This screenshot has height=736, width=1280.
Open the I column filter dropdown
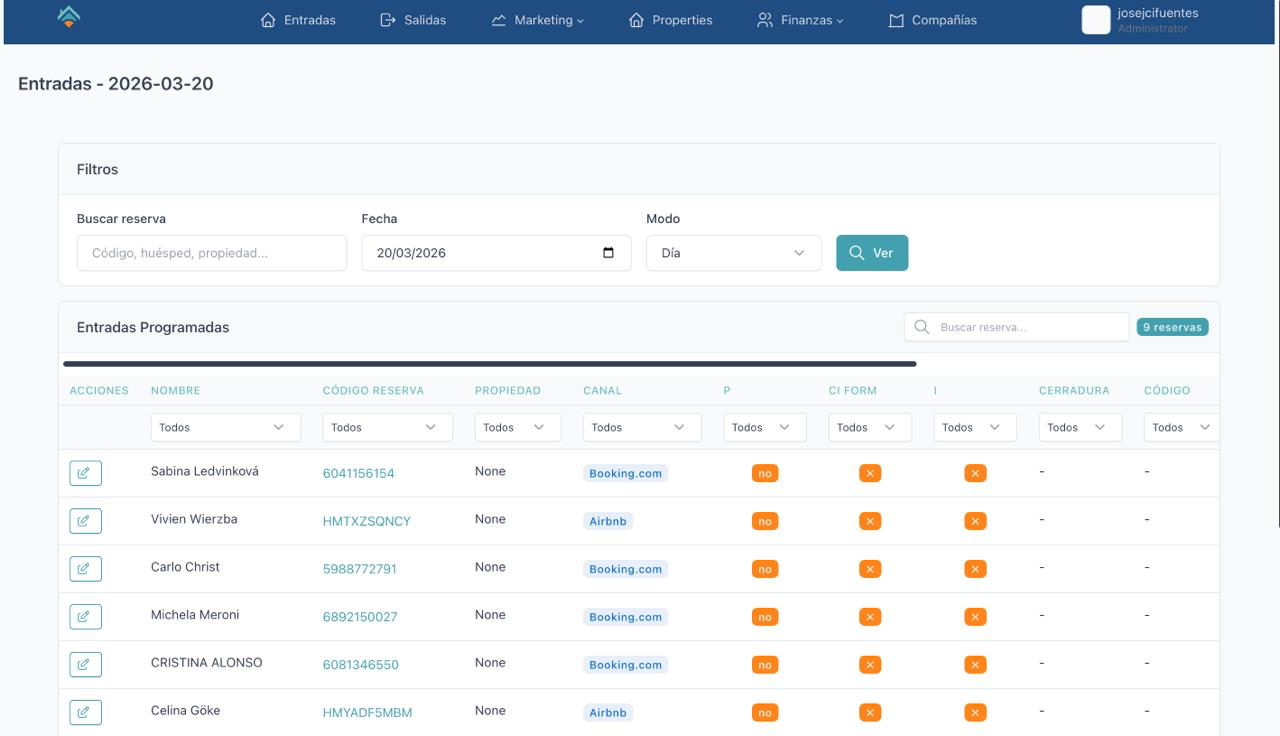975,427
